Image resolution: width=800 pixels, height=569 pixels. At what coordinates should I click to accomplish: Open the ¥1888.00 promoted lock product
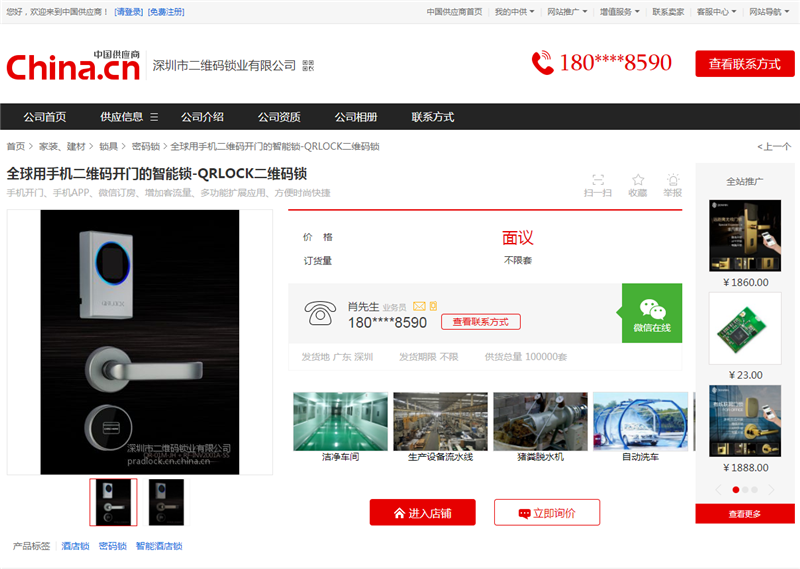pos(745,420)
